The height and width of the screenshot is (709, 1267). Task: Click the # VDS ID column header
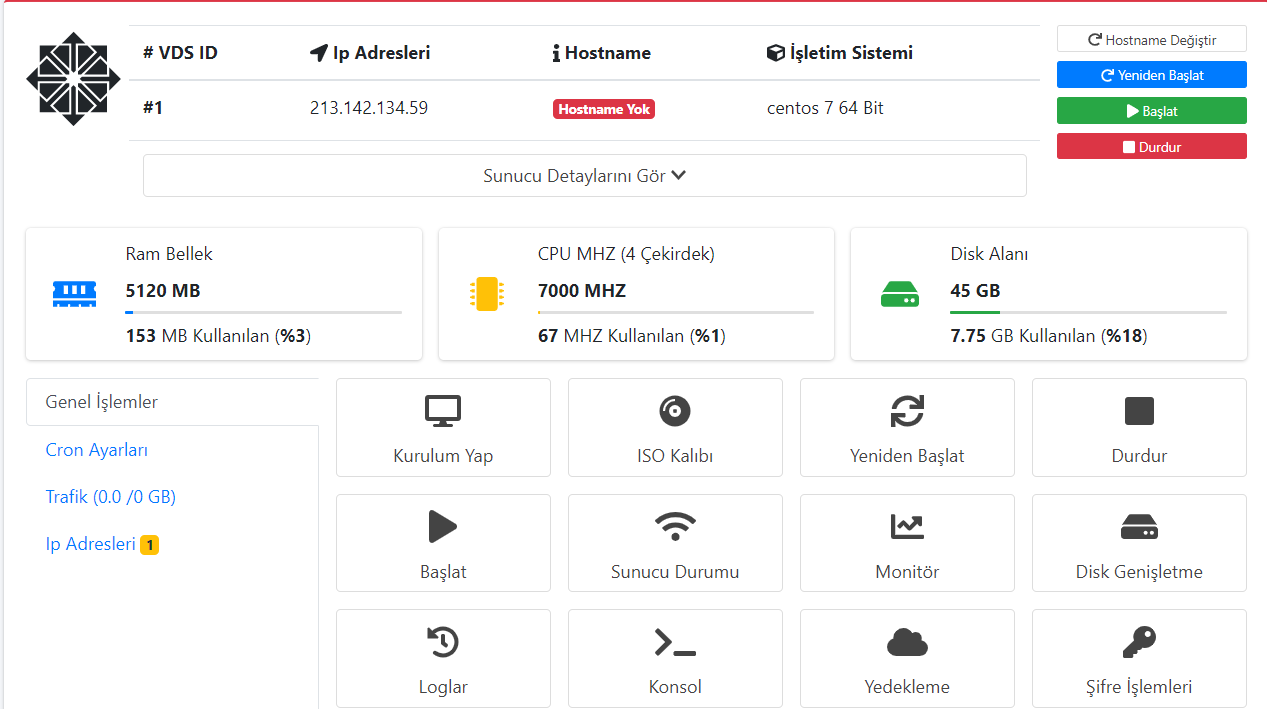(x=180, y=53)
